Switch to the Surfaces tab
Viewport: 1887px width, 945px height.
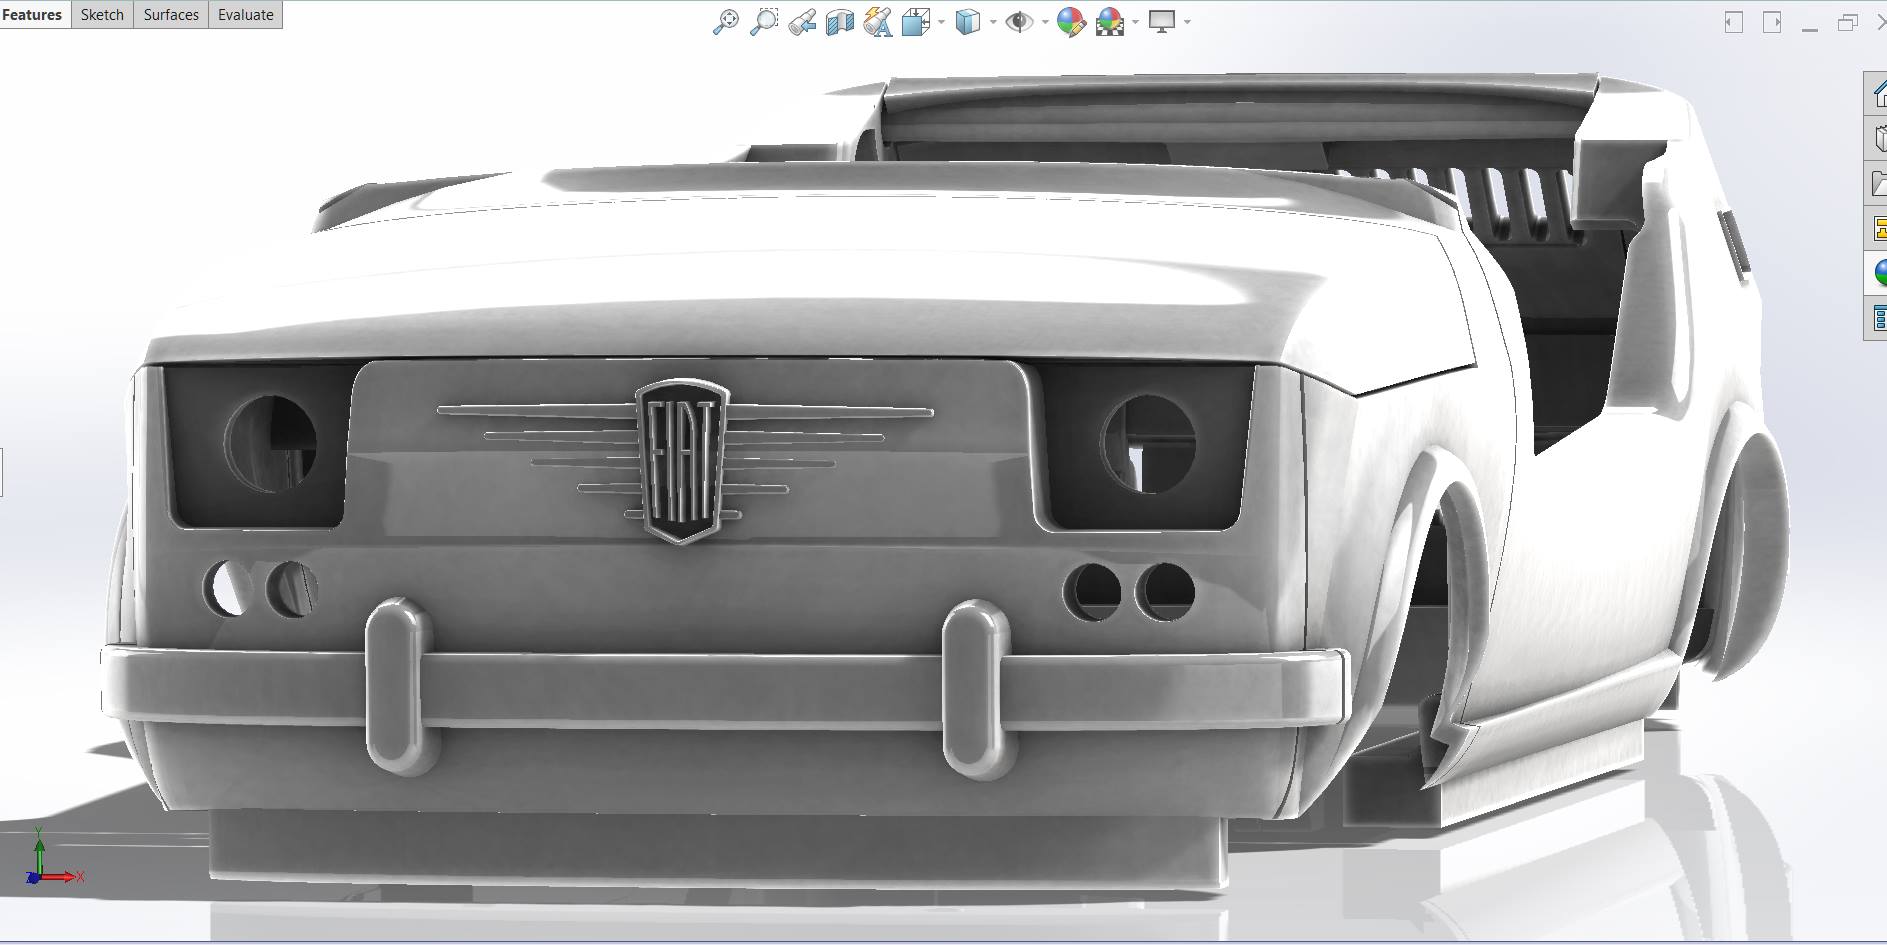point(171,15)
